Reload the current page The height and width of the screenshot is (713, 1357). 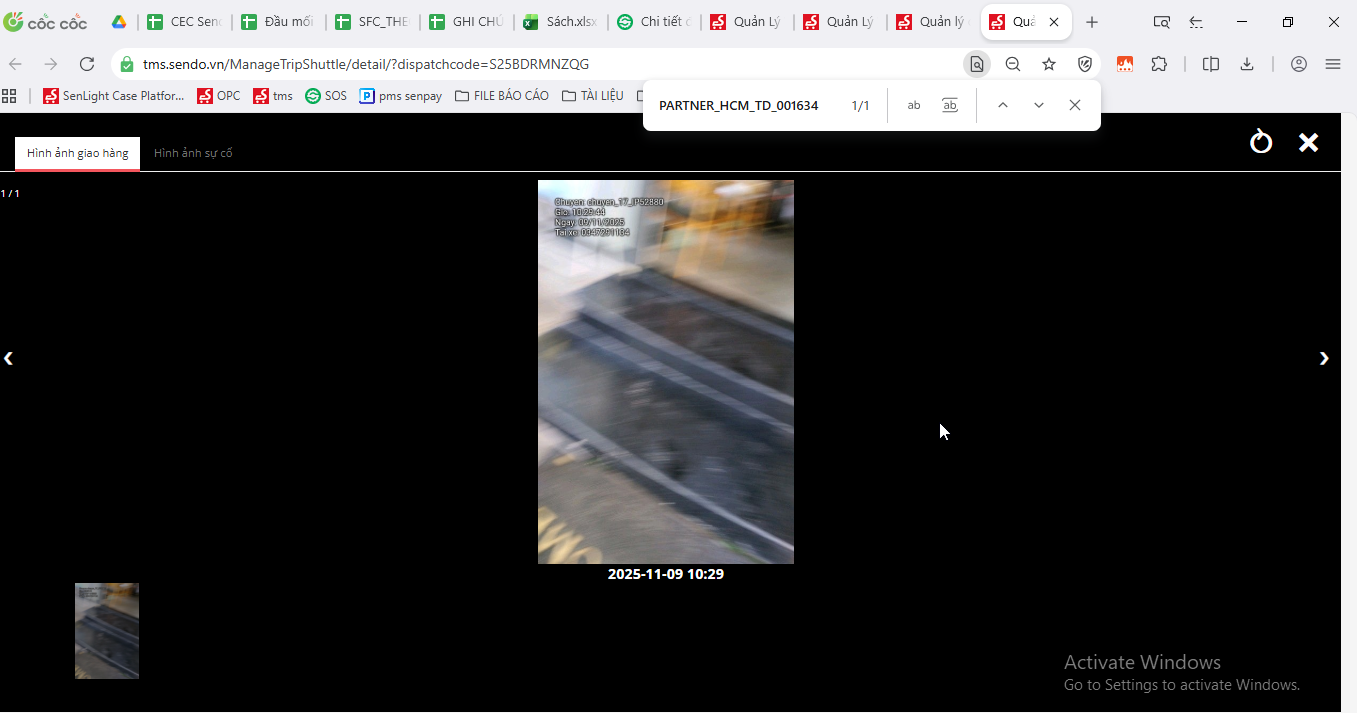(x=87, y=64)
